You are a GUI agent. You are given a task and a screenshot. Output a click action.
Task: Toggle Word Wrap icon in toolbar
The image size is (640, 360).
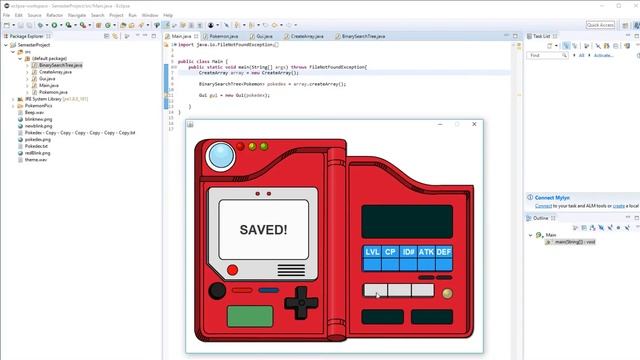tap(174, 25)
